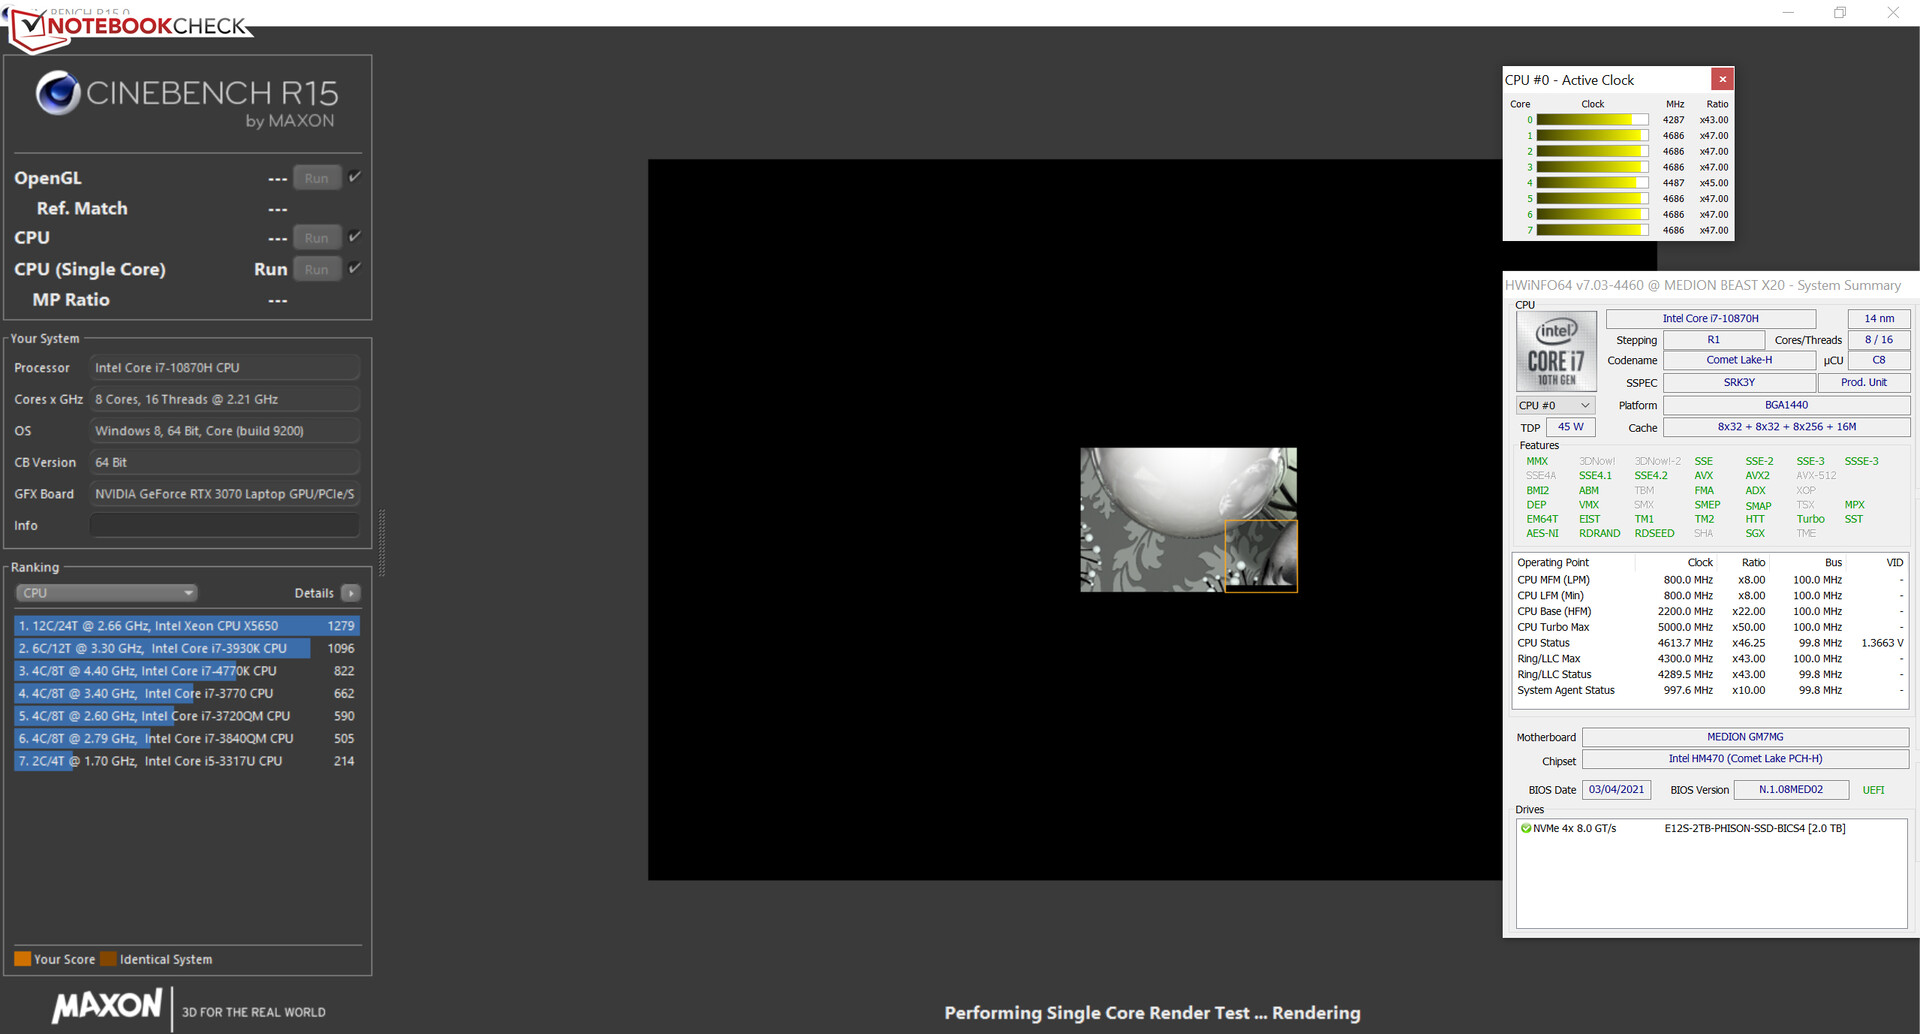Viewport: 1920px width, 1034px height.
Task: Click the MEDION GM7MG motherboard field
Action: (x=1745, y=737)
